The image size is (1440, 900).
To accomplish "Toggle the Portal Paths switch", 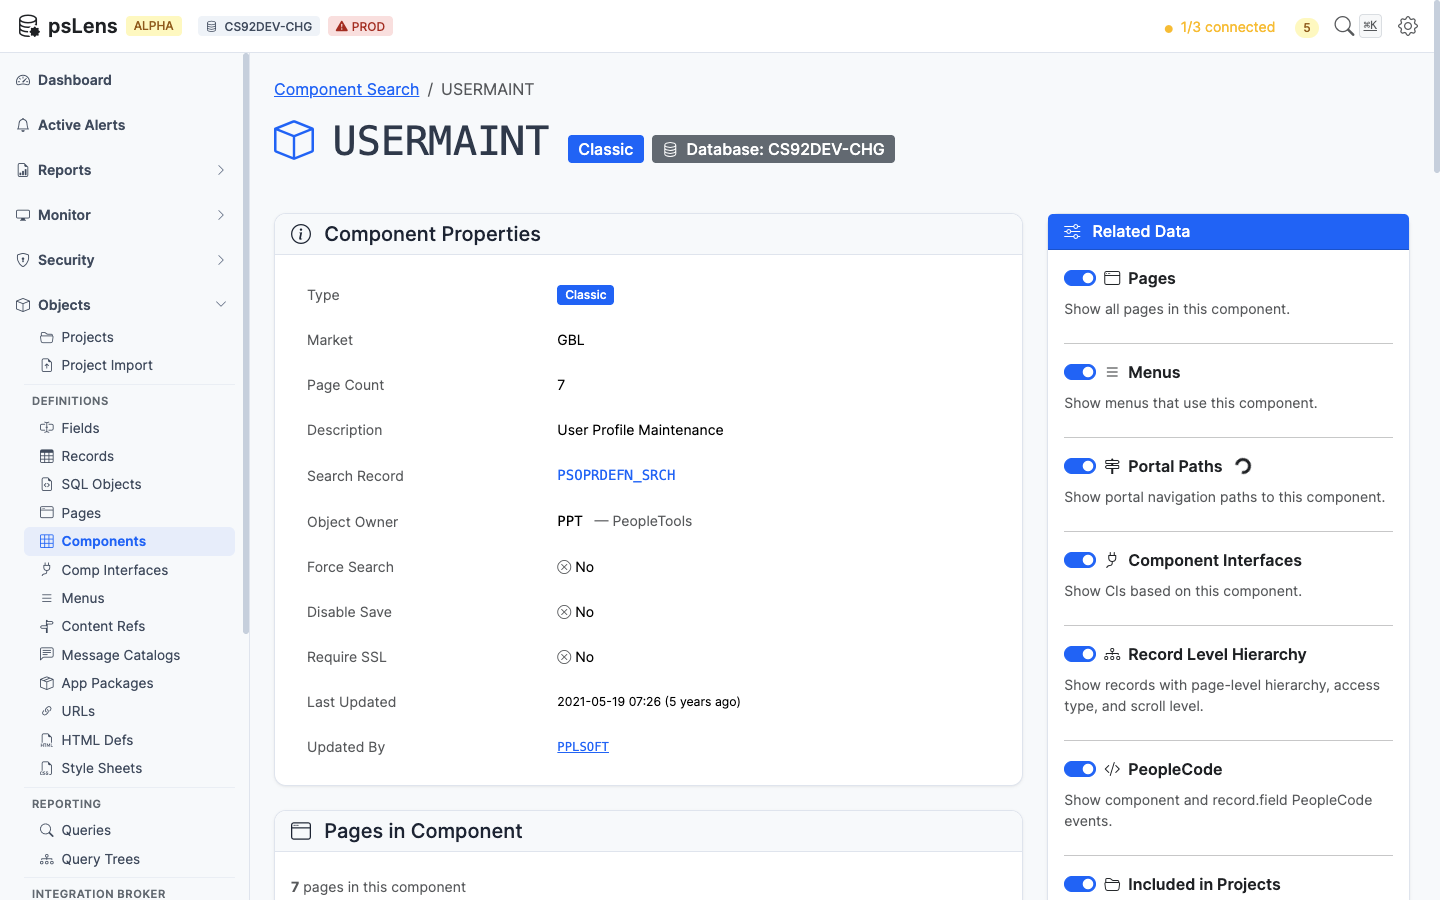I will (1080, 466).
